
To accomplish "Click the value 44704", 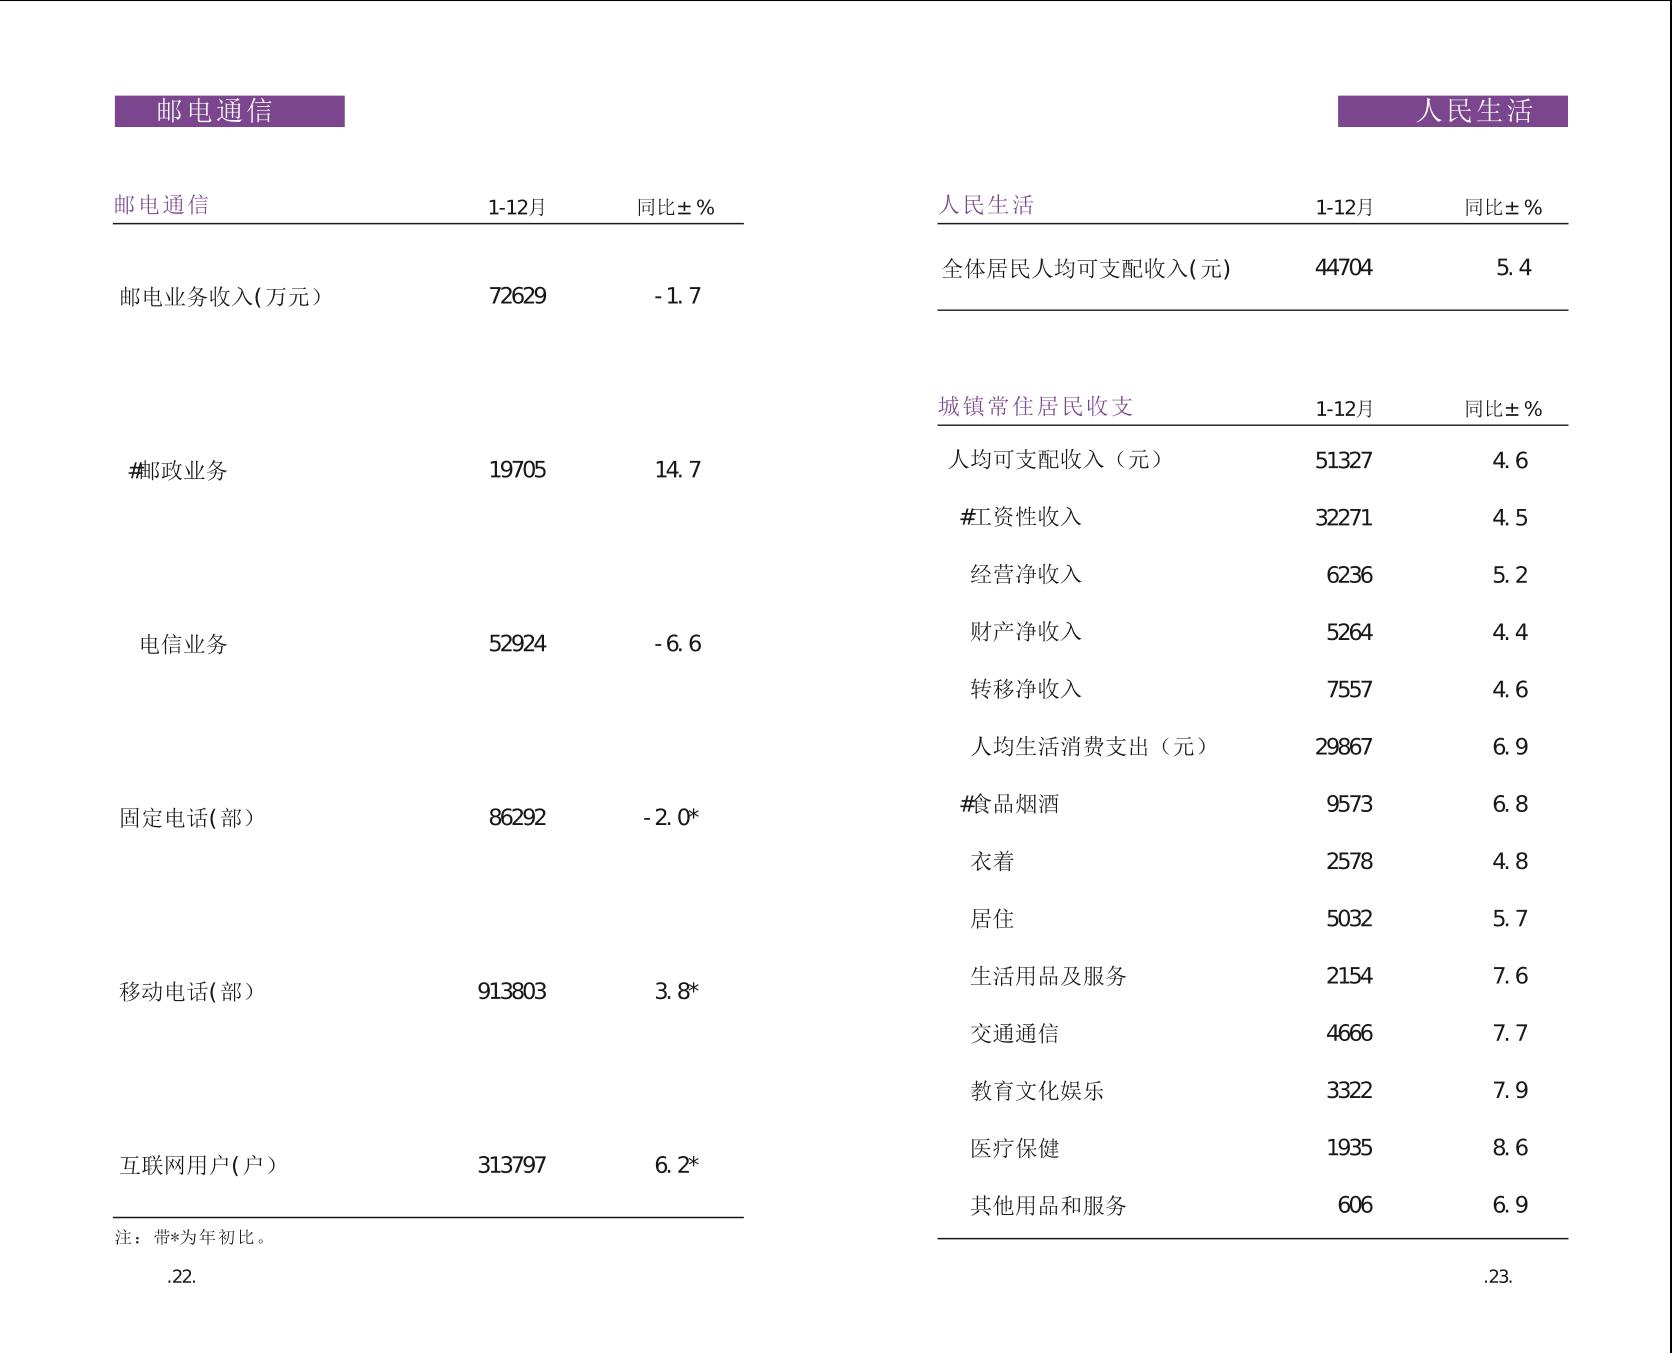I will pos(1344,268).
